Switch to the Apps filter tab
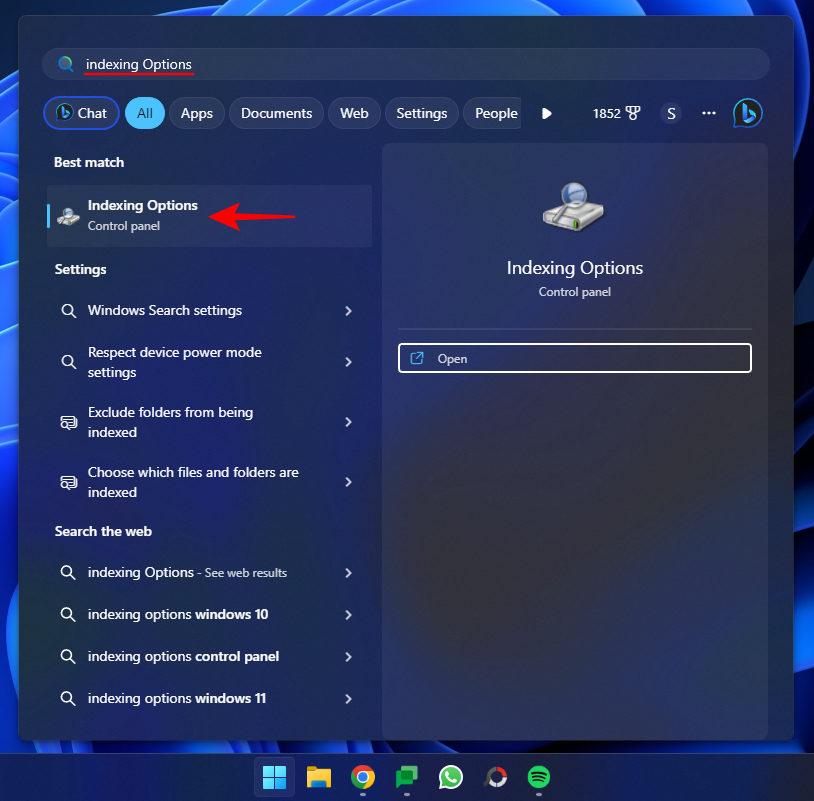The image size is (814, 801). [x=196, y=113]
